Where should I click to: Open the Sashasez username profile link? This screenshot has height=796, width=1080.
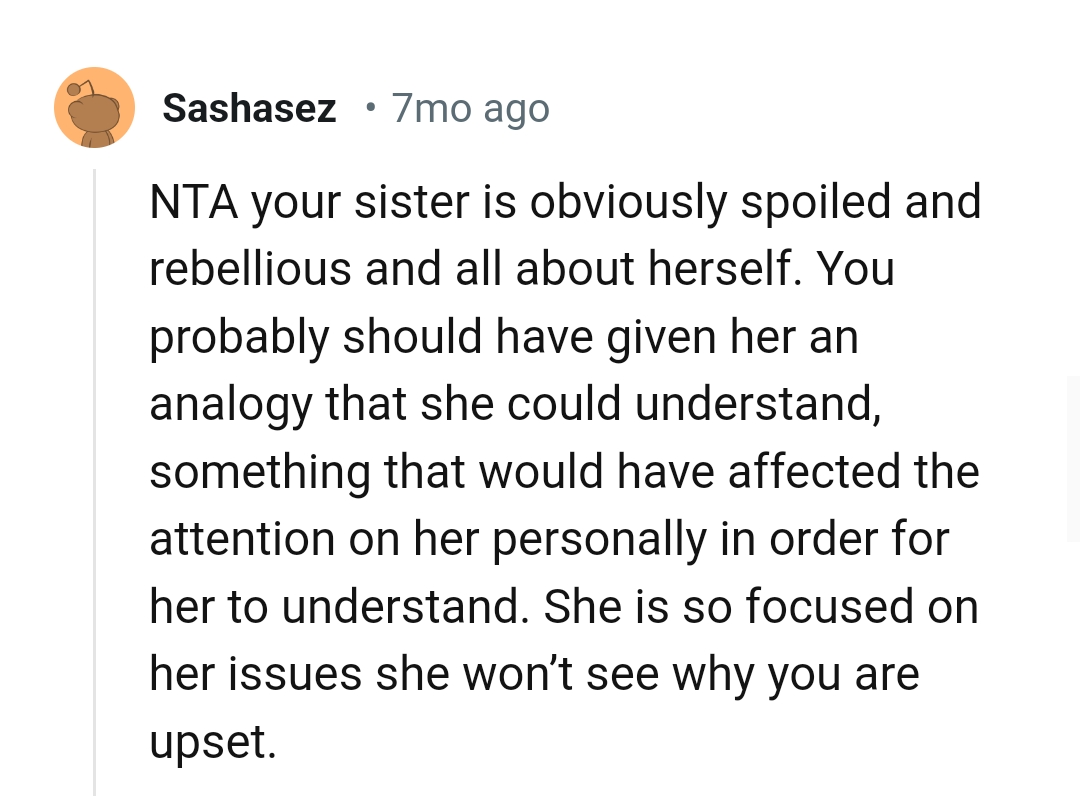[249, 108]
